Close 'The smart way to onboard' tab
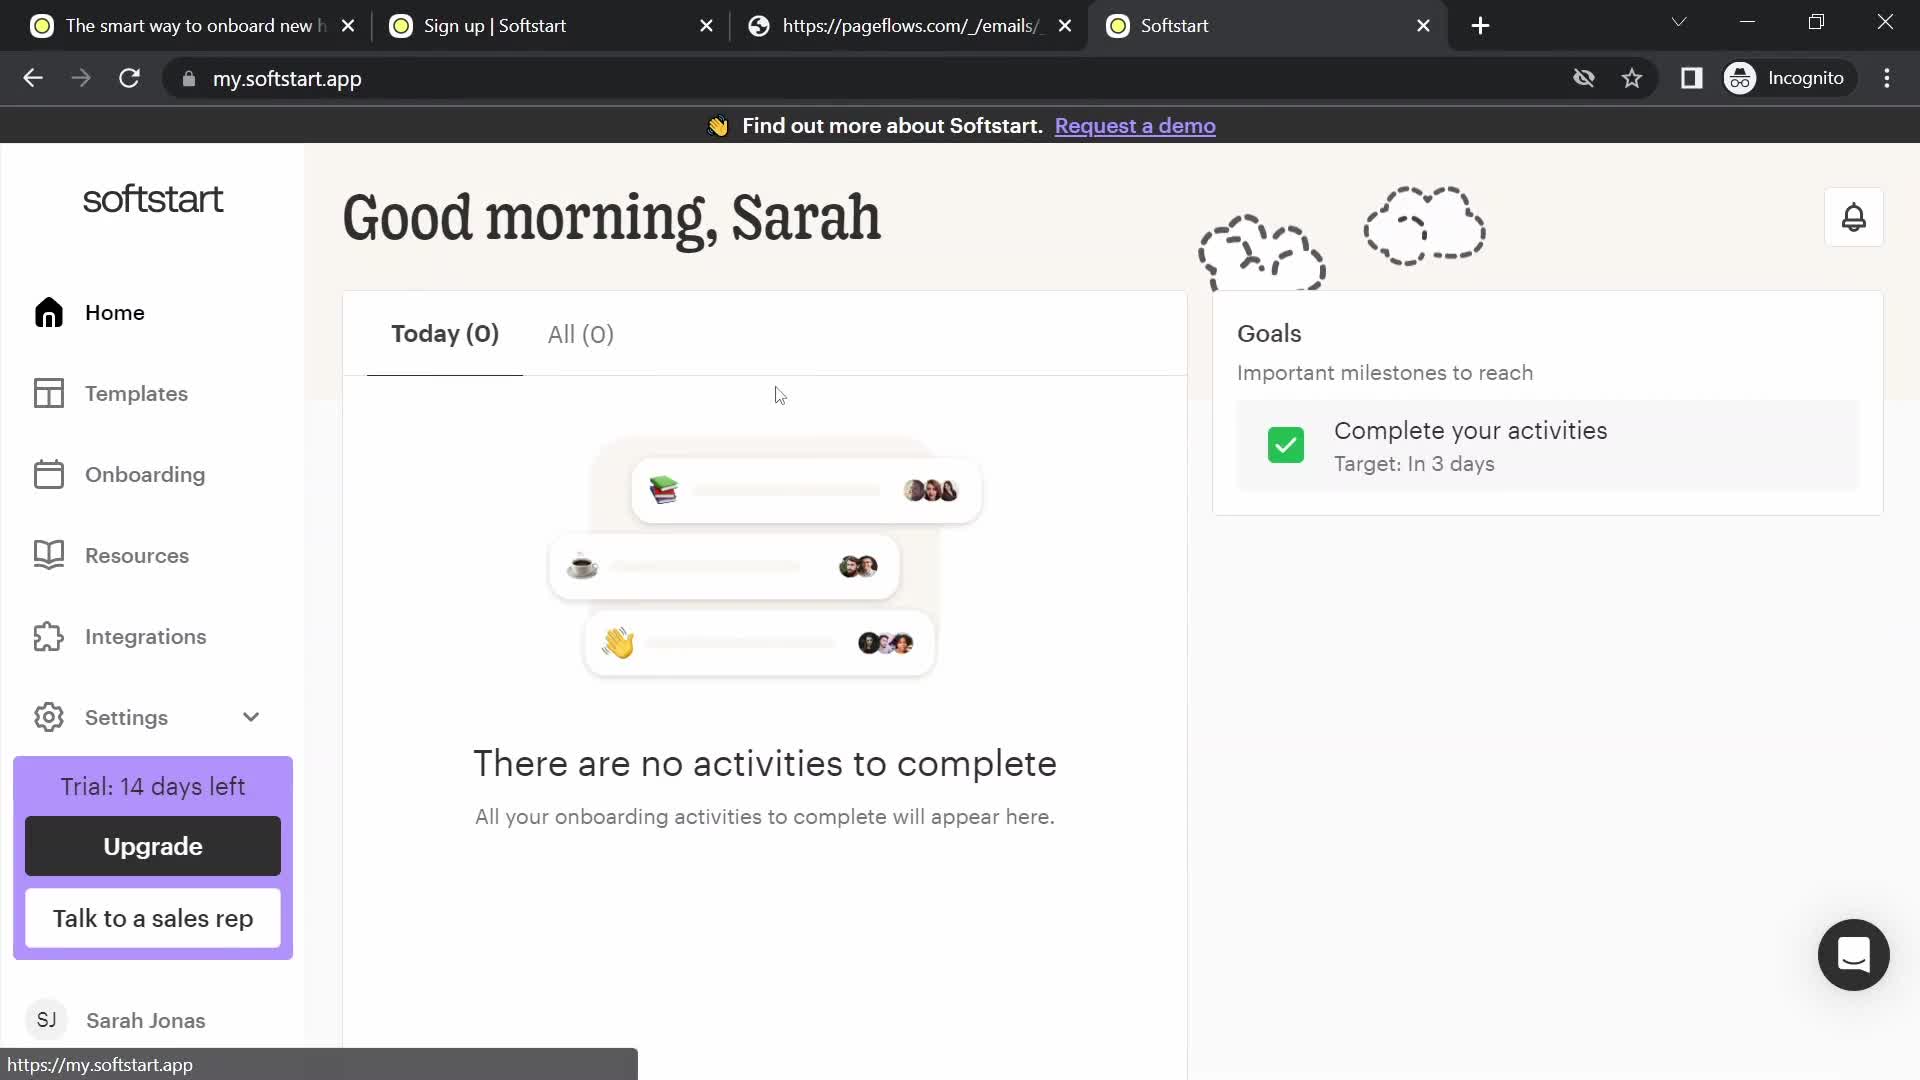 click(348, 26)
